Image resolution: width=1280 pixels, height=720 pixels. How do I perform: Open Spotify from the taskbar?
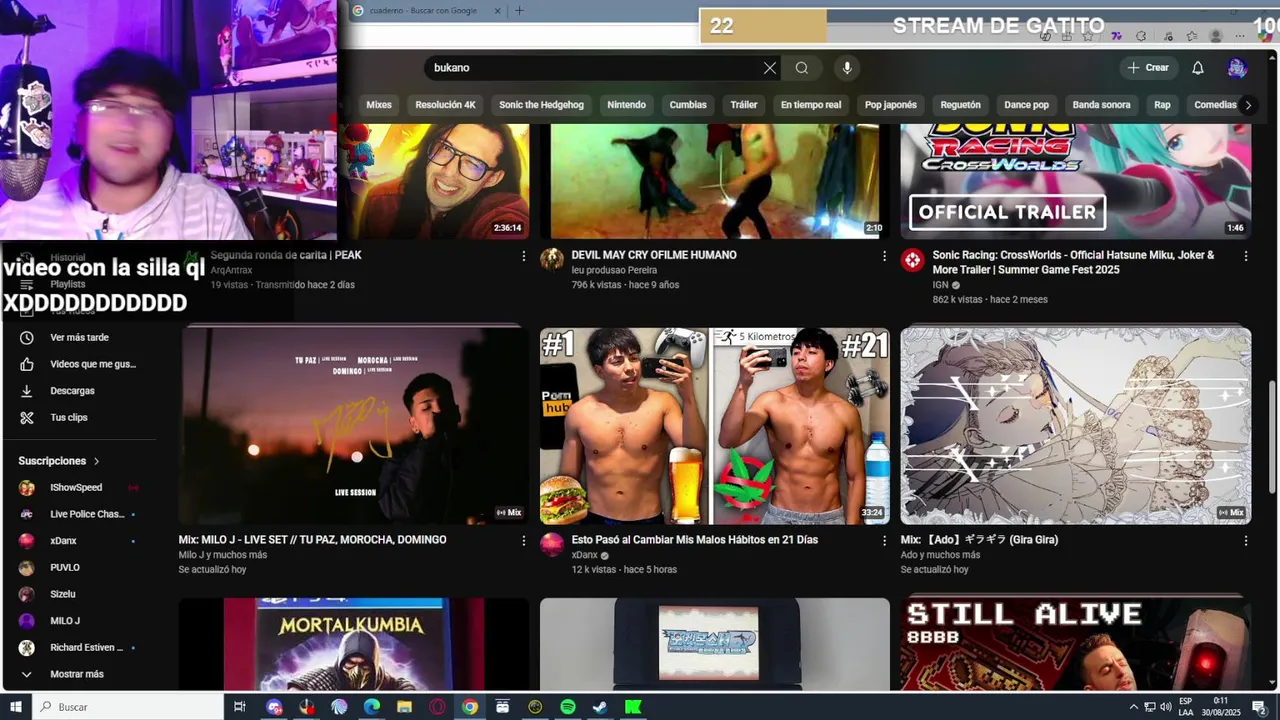click(568, 707)
